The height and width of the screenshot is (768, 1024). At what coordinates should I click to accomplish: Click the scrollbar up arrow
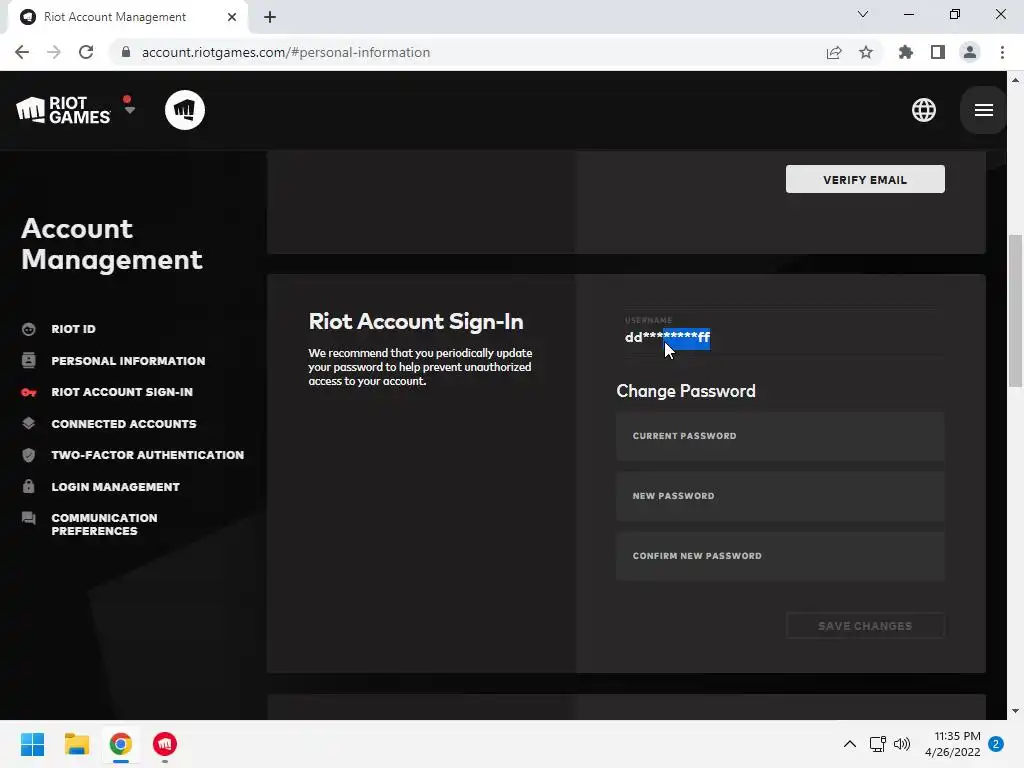tap(1015, 80)
